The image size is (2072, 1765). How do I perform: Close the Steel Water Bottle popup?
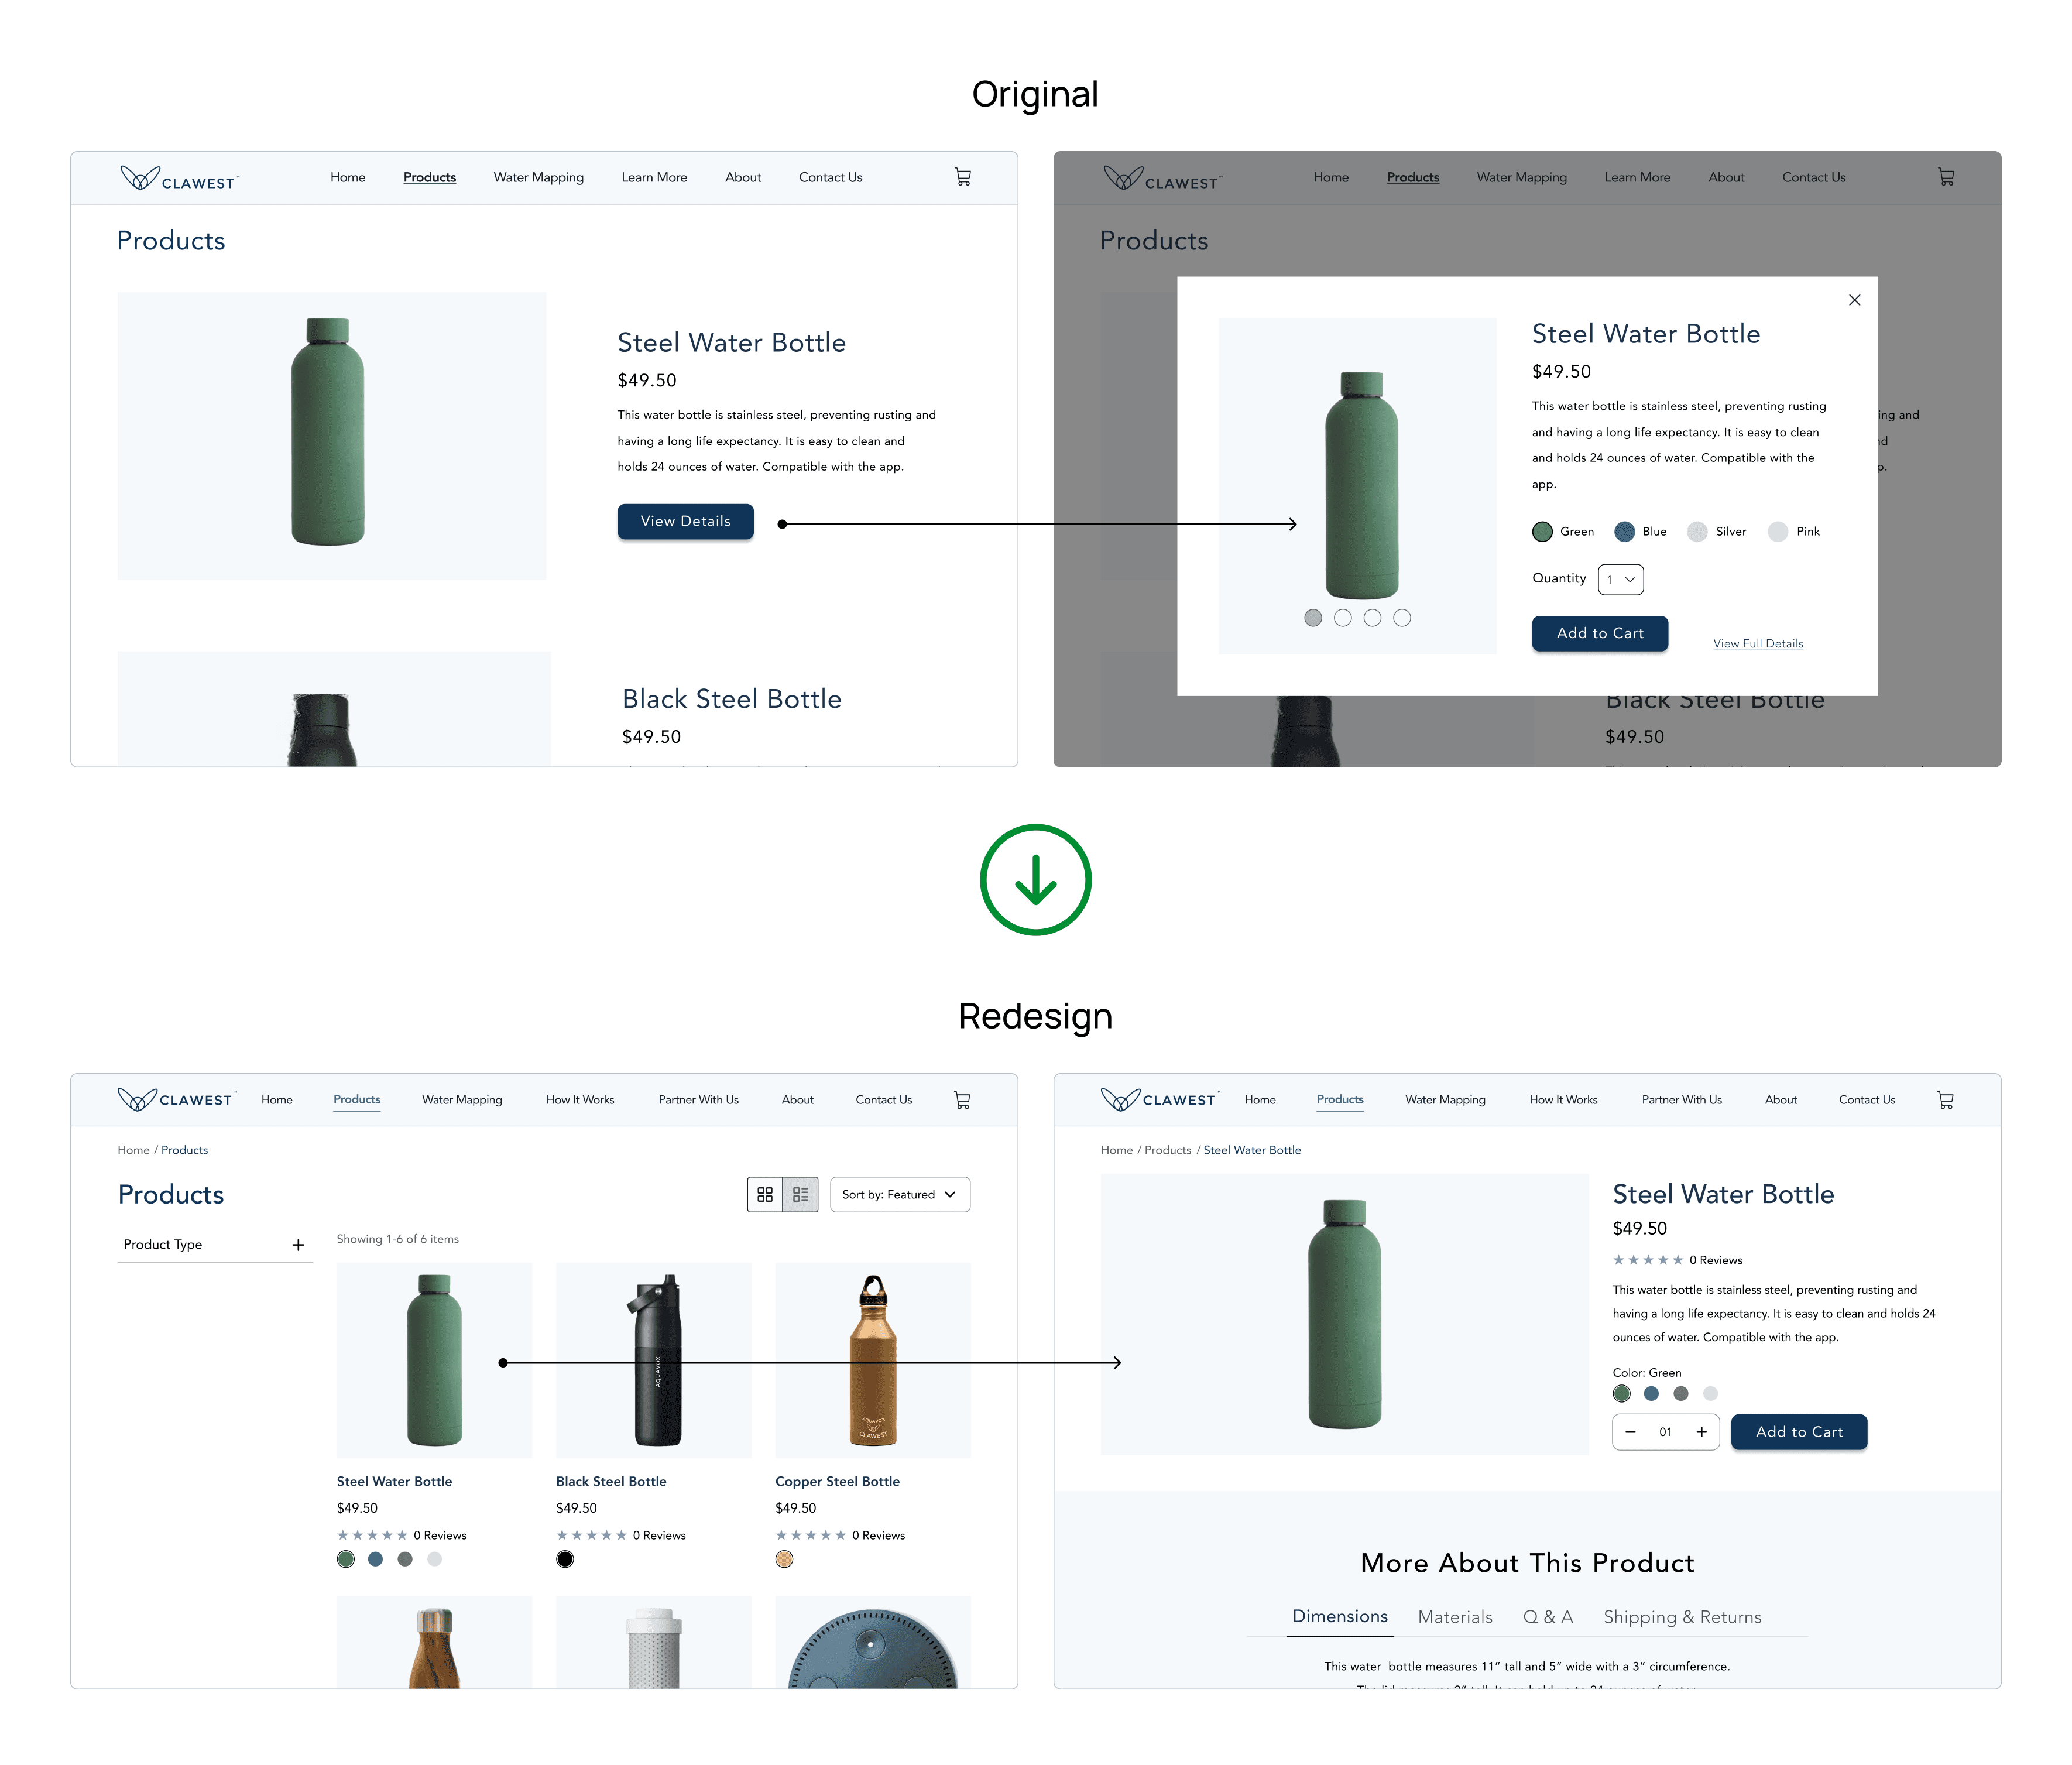point(1854,300)
